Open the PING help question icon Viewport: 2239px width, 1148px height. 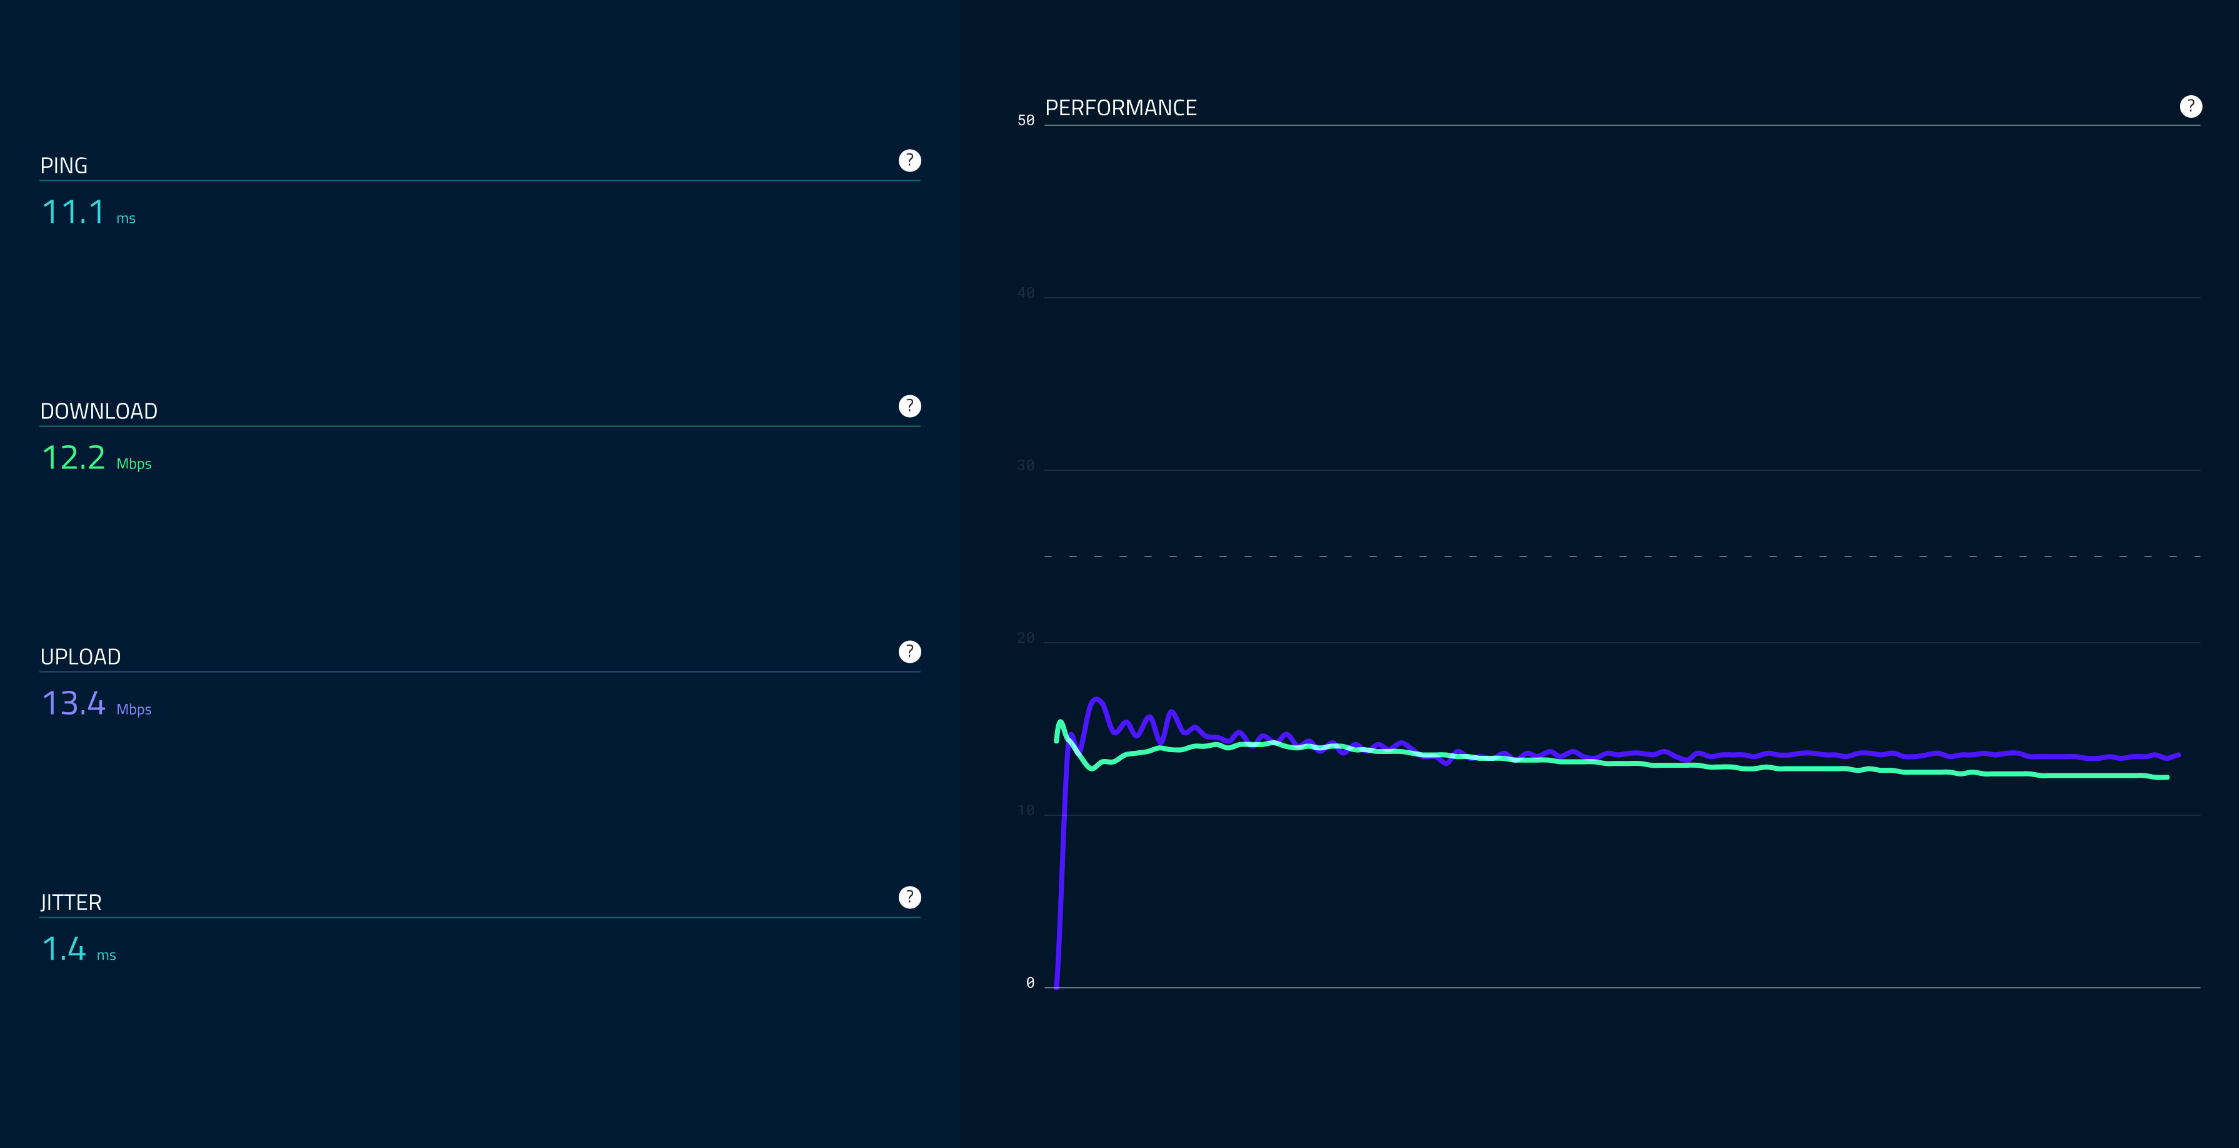[909, 161]
